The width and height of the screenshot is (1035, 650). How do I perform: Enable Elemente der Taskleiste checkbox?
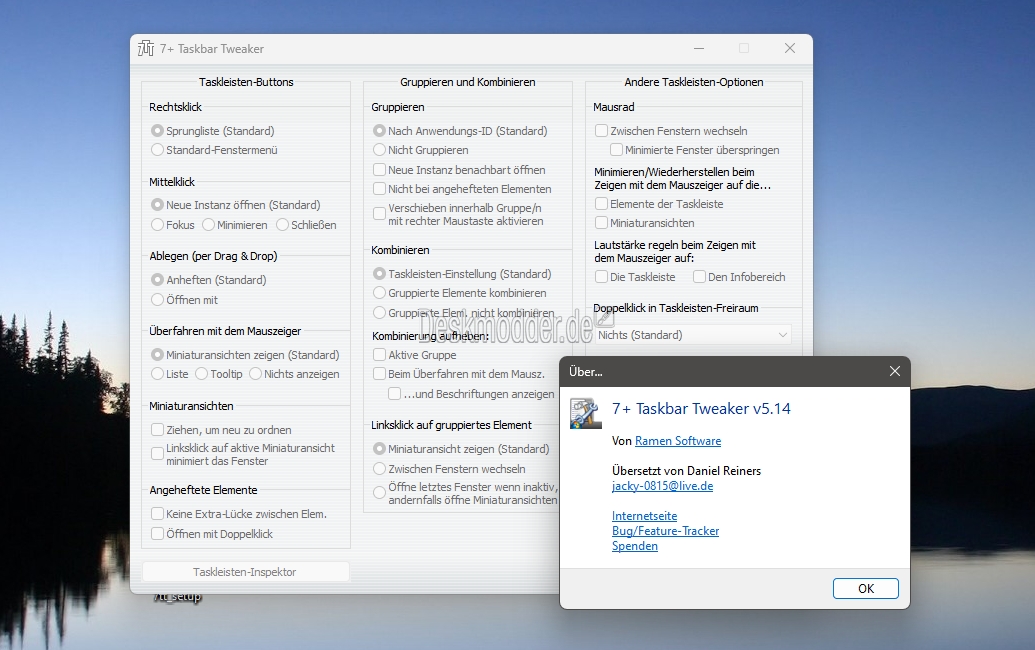point(601,204)
